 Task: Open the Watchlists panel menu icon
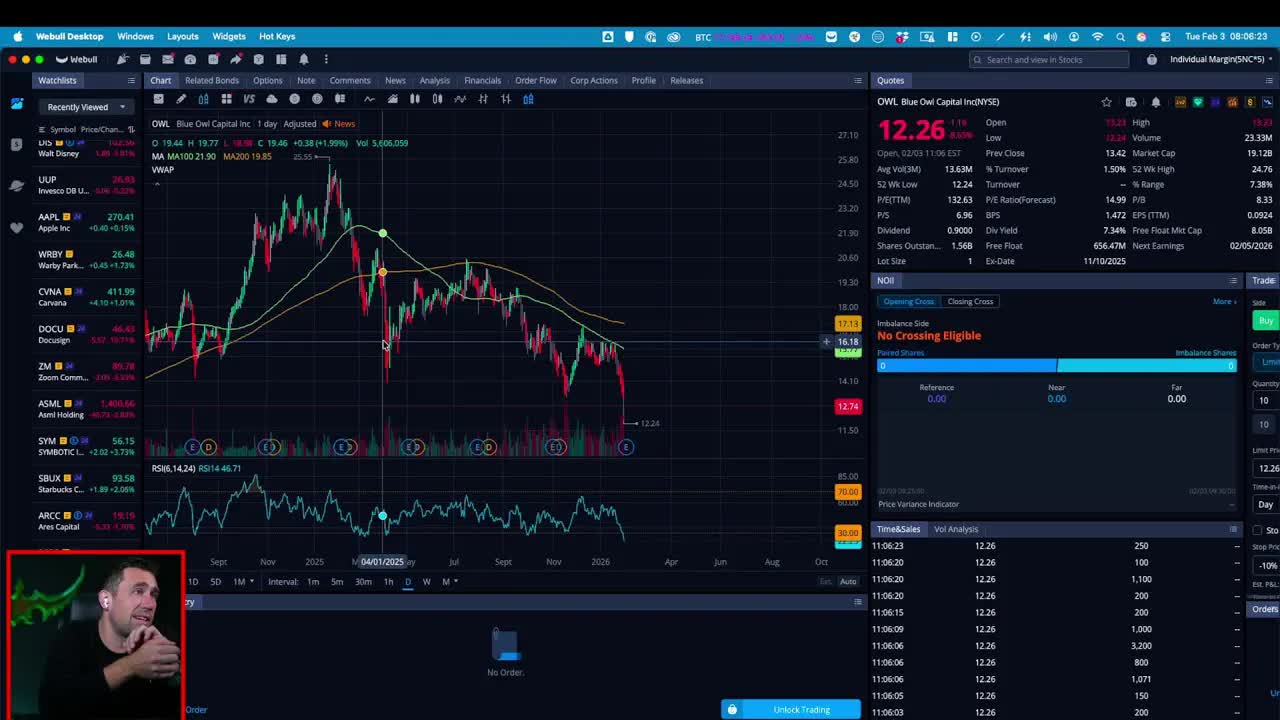pos(131,80)
